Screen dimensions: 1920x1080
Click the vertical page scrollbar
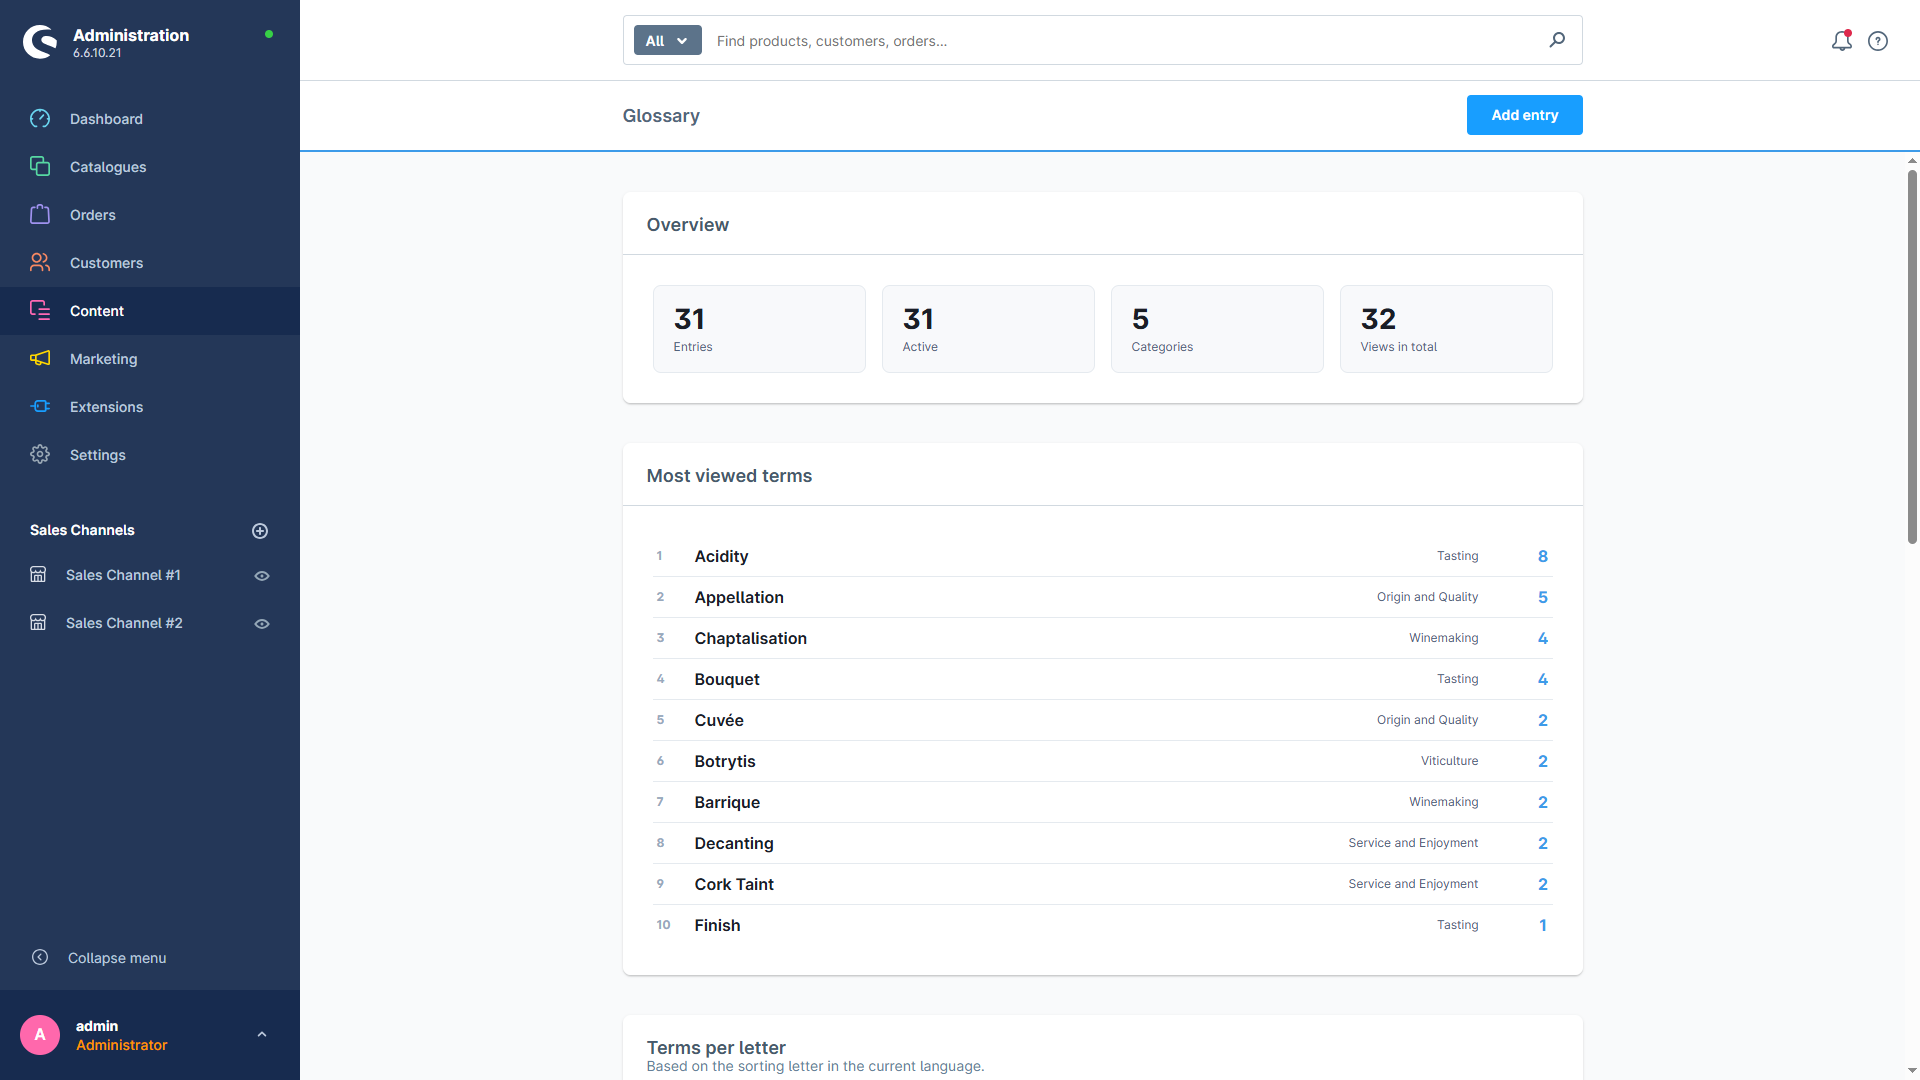pos(1912,357)
